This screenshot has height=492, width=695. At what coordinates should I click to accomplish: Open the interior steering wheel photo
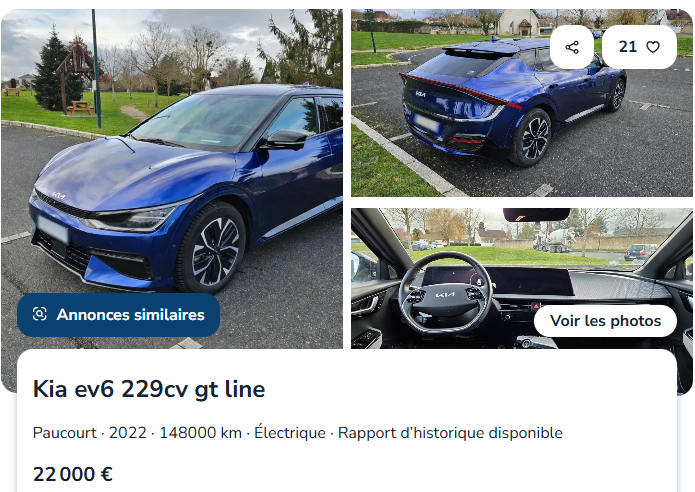pos(522,278)
